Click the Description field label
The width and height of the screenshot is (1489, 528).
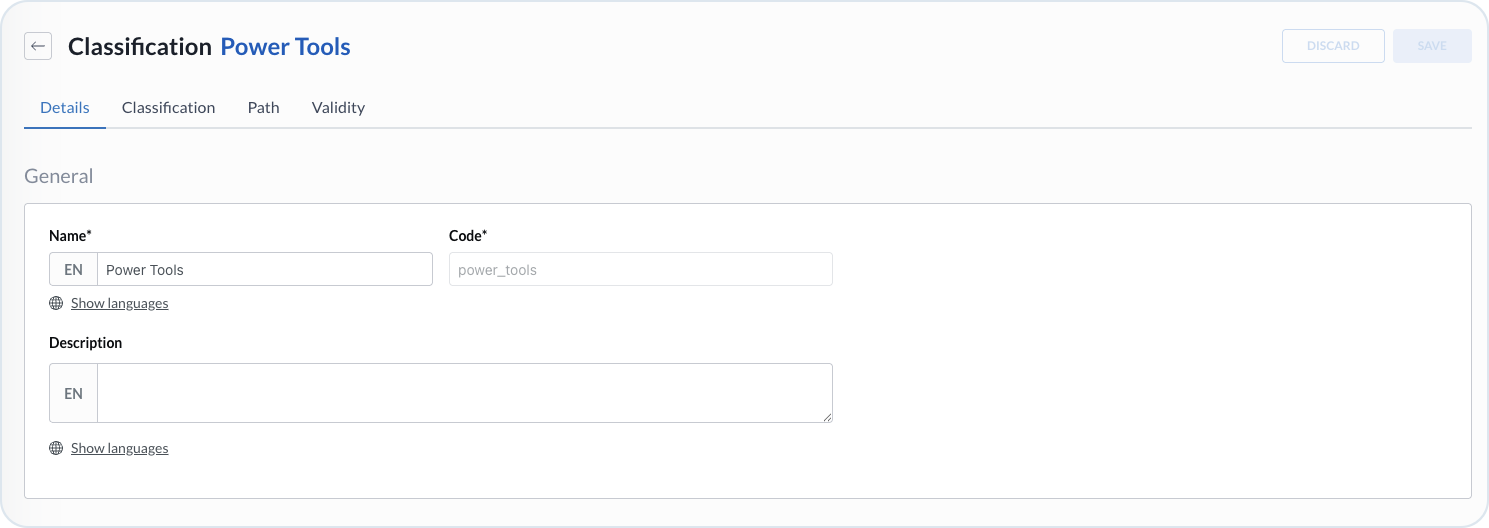85,343
